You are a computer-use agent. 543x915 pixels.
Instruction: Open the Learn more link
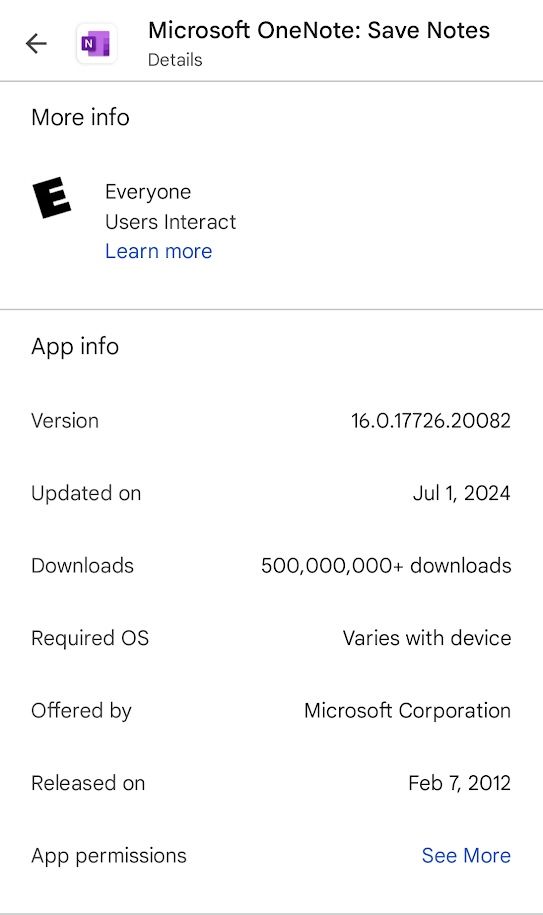click(159, 251)
